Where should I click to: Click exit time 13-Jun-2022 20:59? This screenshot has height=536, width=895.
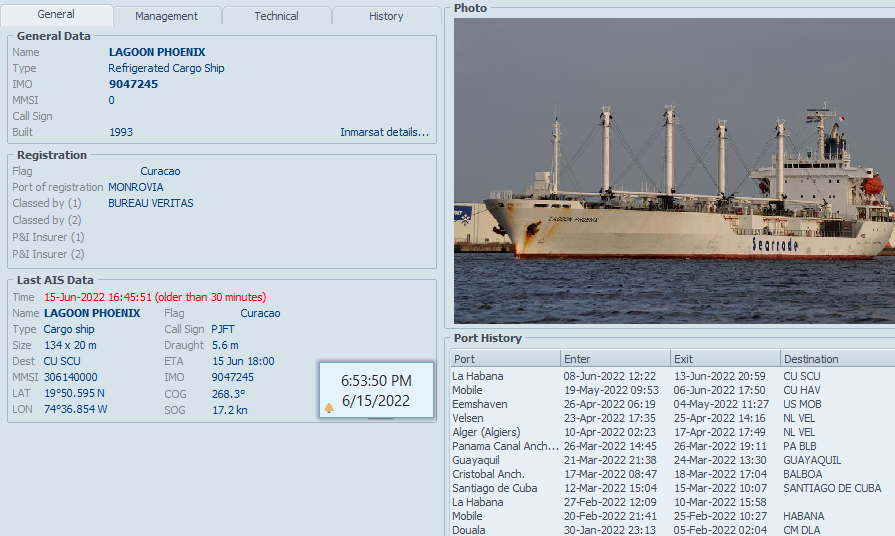(719, 376)
